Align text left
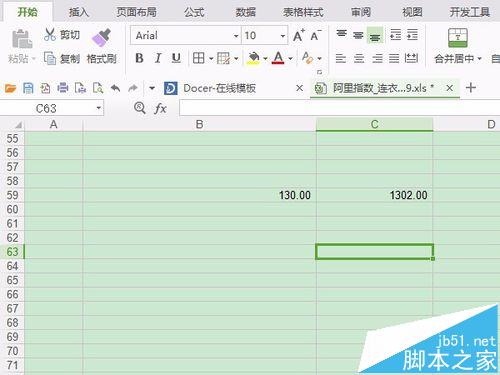Image resolution: width=500 pixels, height=375 pixels. click(341, 58)
